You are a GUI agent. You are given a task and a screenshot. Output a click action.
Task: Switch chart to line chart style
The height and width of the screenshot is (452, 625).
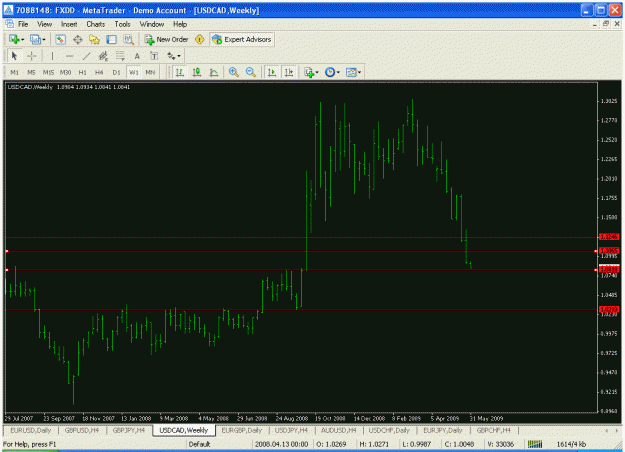point(214,72)
